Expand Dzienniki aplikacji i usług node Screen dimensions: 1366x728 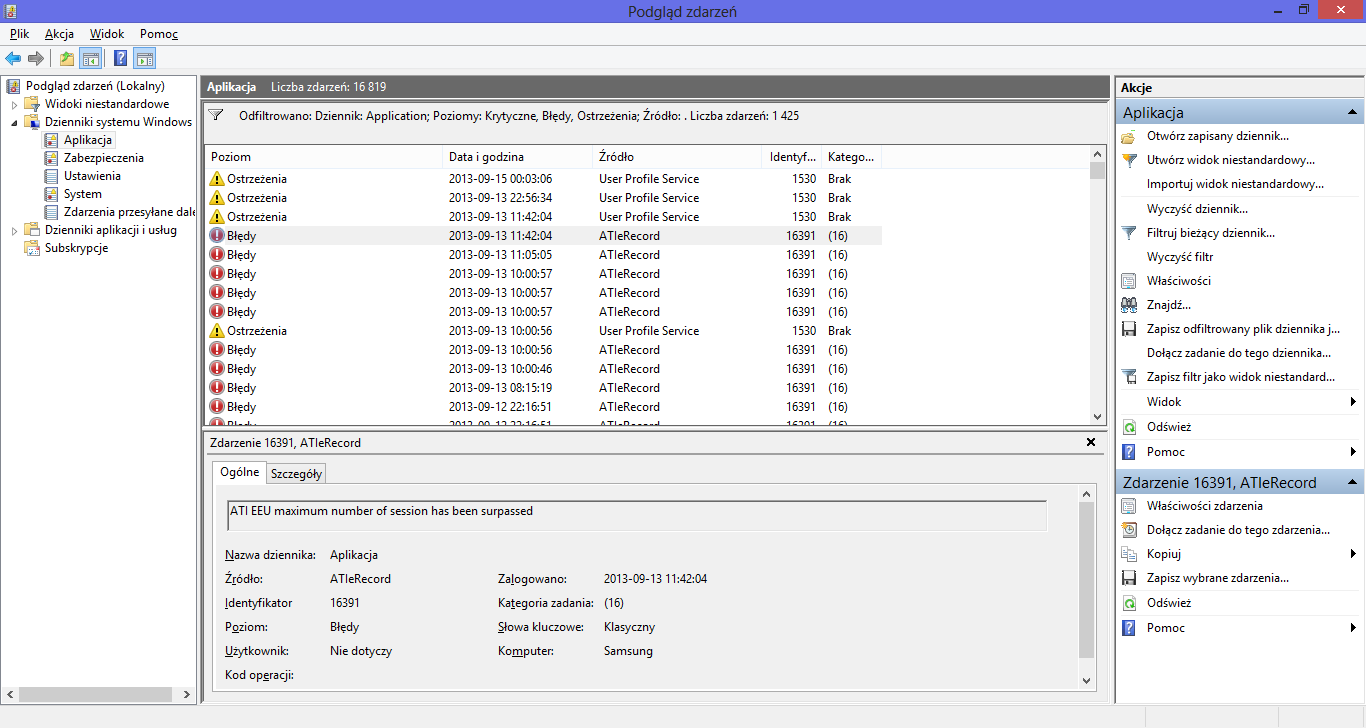click(x=14, y=230)
